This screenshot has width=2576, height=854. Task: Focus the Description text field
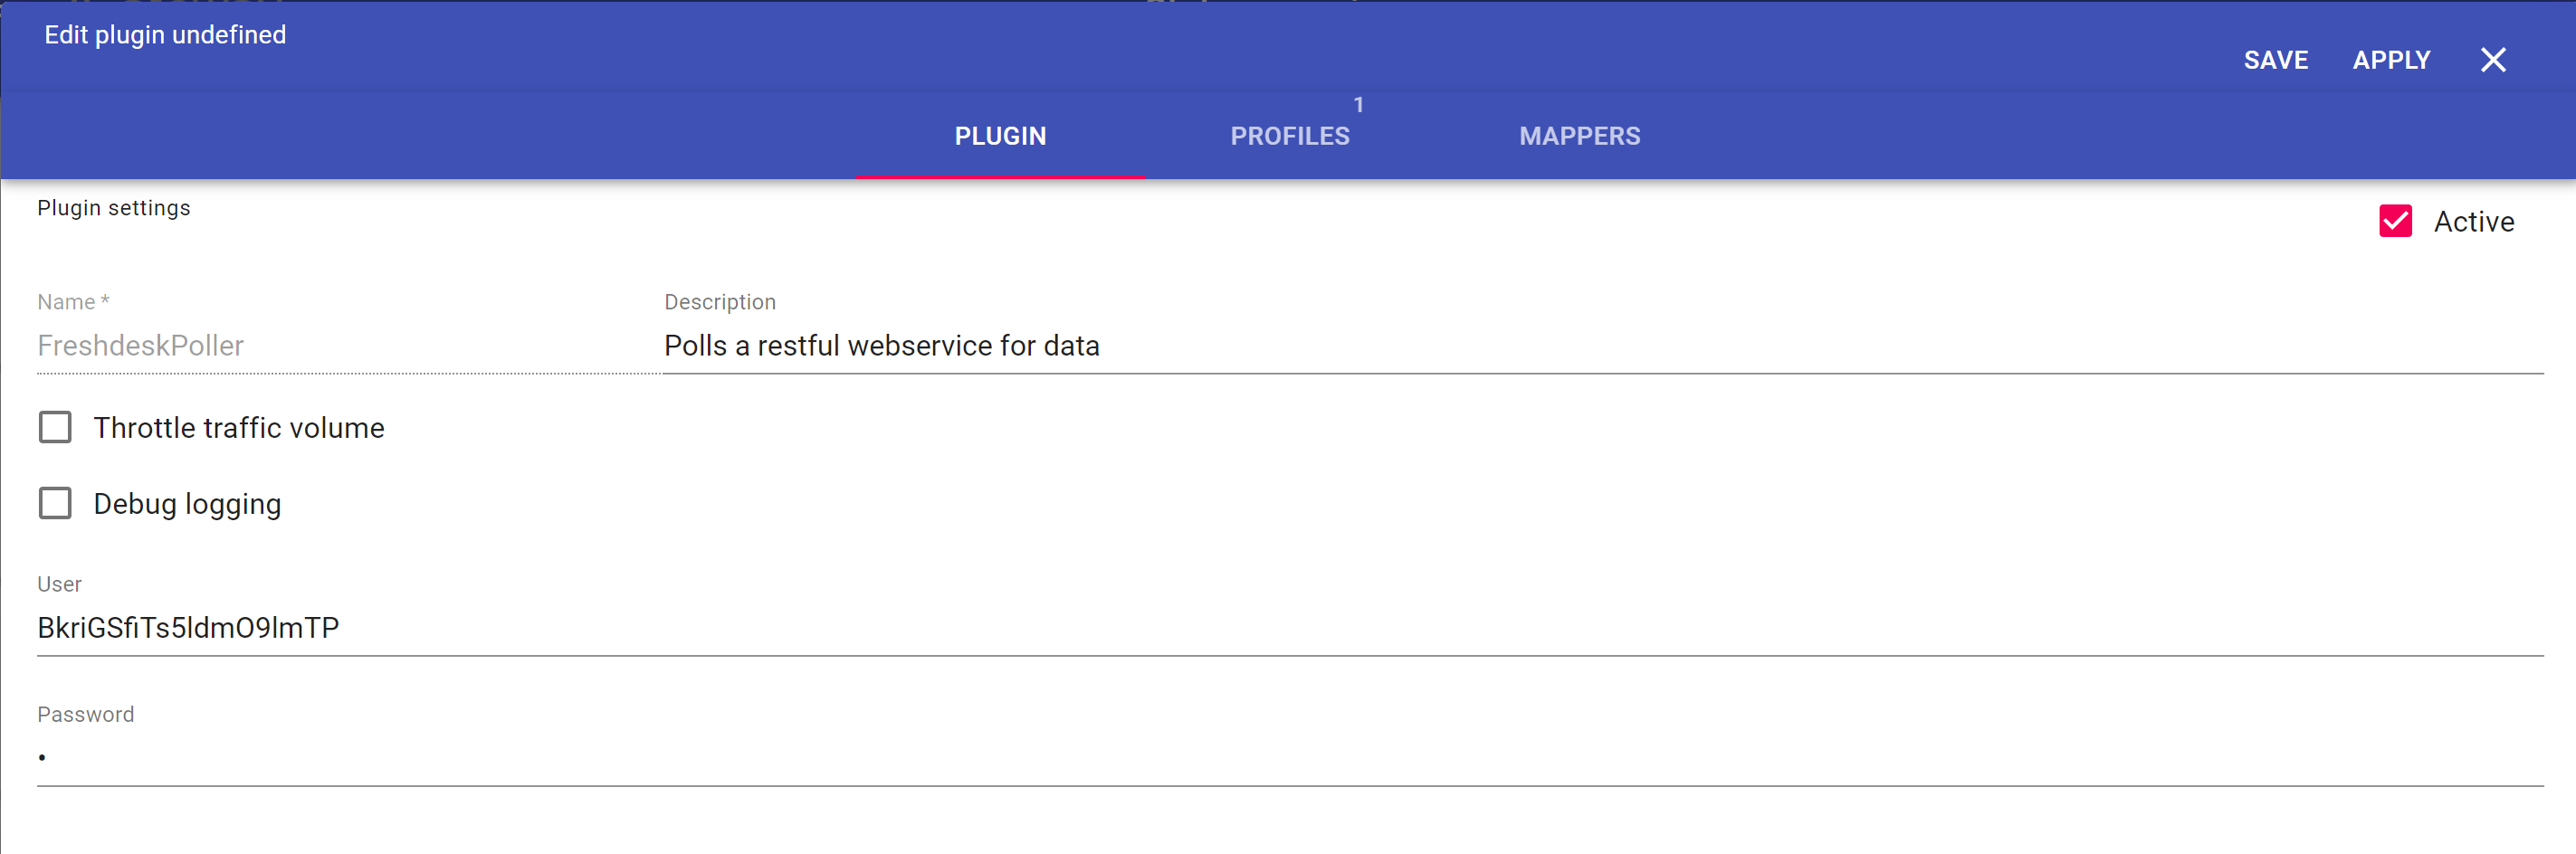click(1600, 346)
